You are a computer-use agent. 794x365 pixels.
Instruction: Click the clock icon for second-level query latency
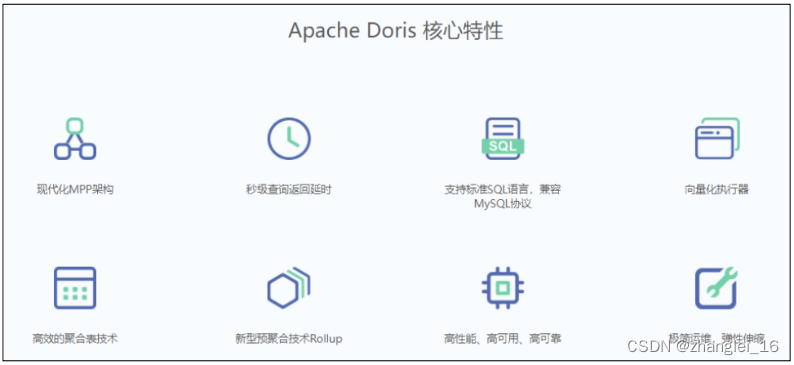(289, 139)
